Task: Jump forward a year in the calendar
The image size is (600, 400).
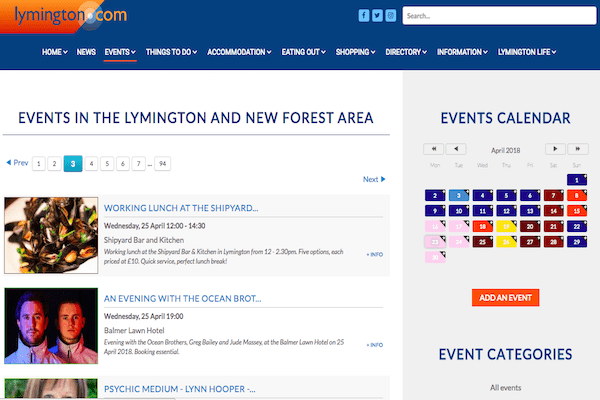Action: tap(578, 149)
